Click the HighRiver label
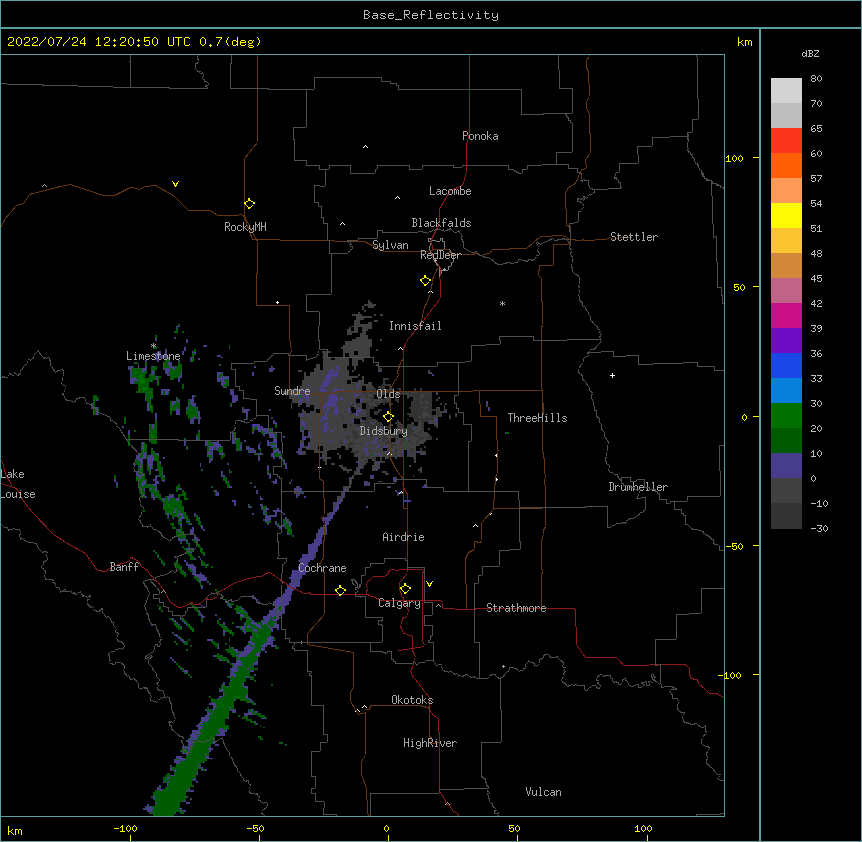This screenshot has width=862, height=842. point(430,743)
